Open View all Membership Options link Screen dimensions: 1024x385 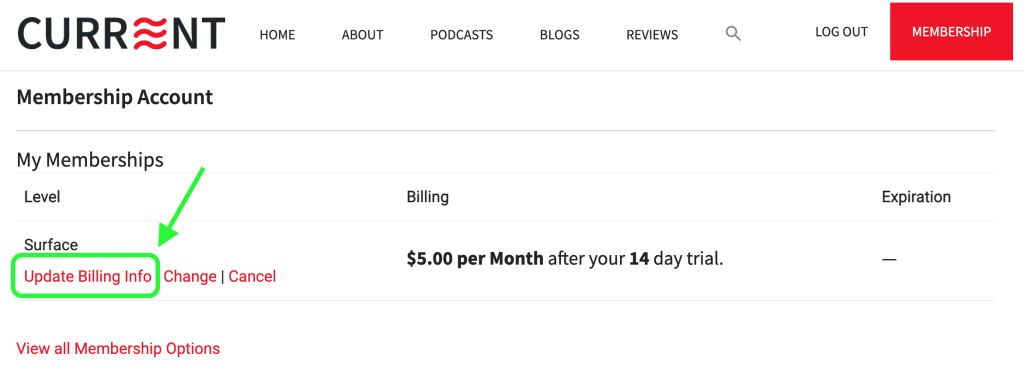pos(118,348)
